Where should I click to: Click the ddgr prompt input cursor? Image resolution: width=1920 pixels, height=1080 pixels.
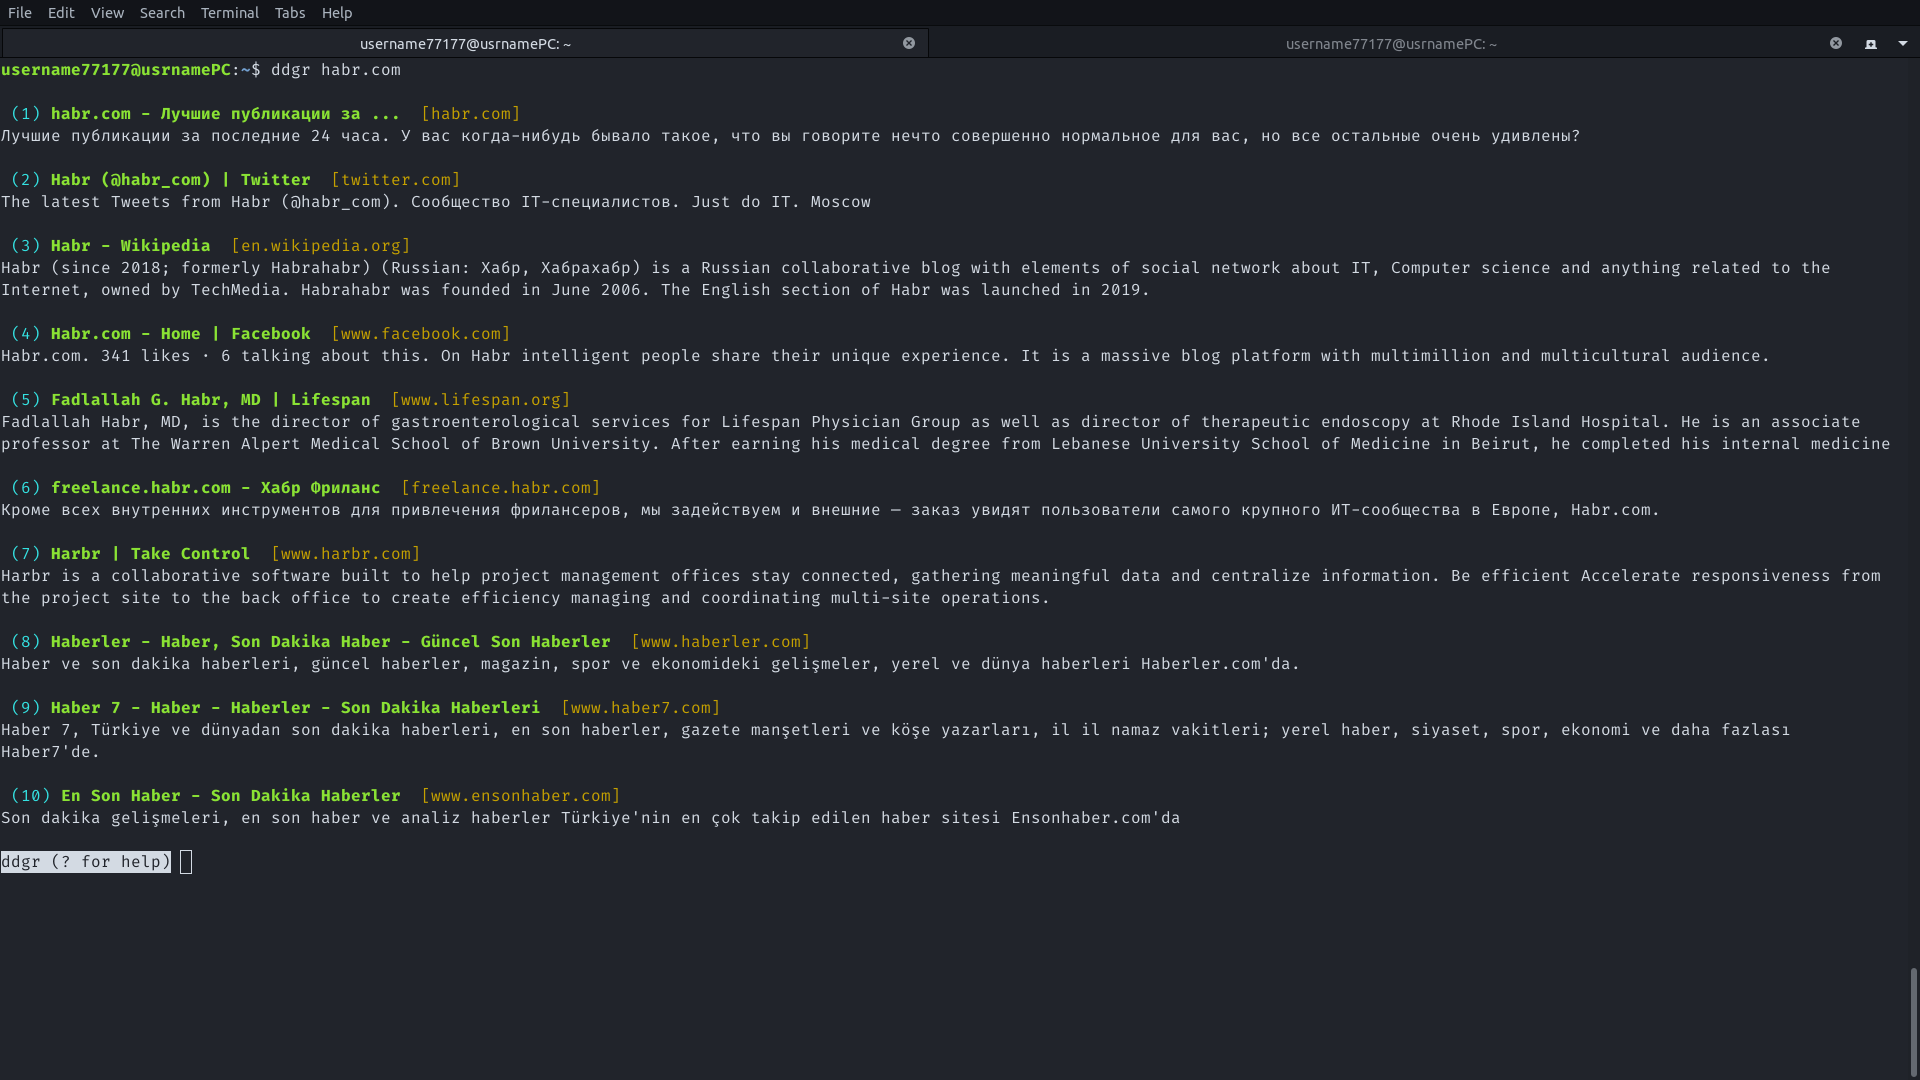[186, 862]
